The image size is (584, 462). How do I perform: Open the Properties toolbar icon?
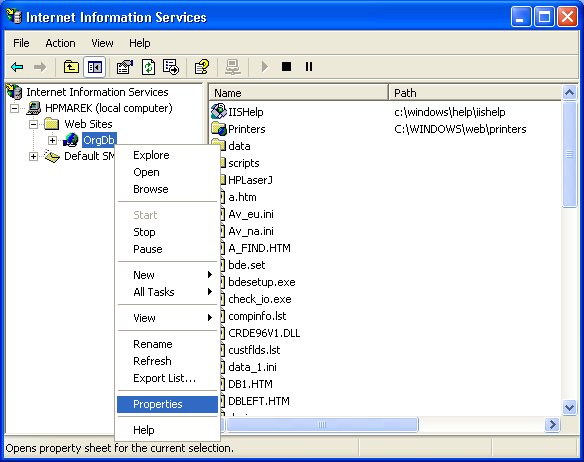point(125,67)
